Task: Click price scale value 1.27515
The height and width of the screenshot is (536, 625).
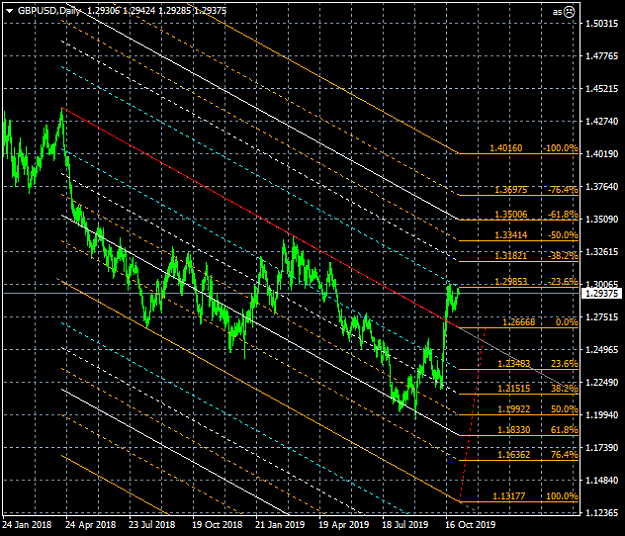Action: point(601,317)
